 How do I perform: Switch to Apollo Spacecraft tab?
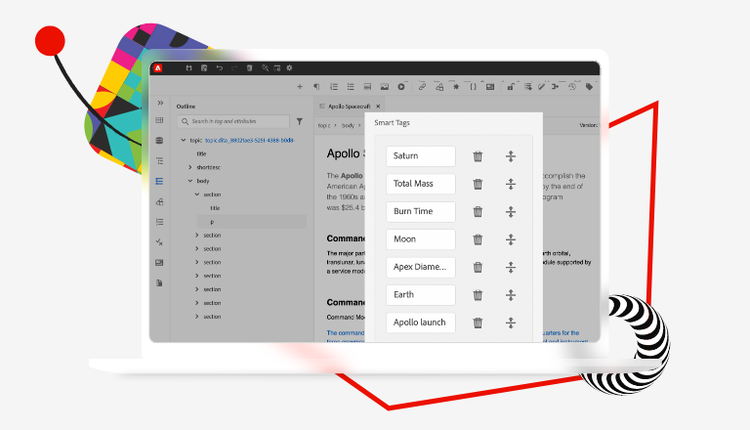point(349,106)
